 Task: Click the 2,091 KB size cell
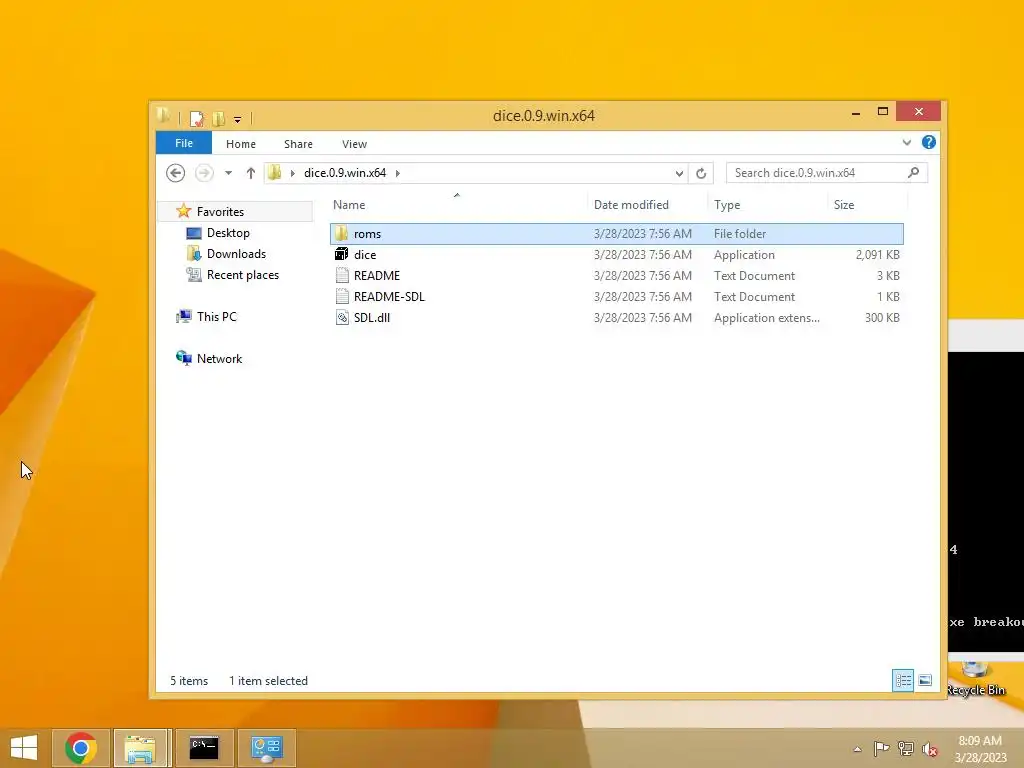877,255
